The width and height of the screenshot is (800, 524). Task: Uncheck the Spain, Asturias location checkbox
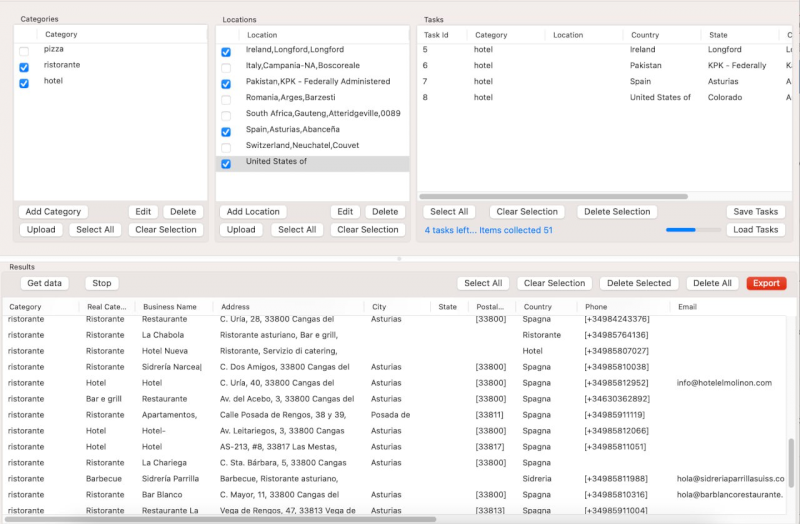226,132
